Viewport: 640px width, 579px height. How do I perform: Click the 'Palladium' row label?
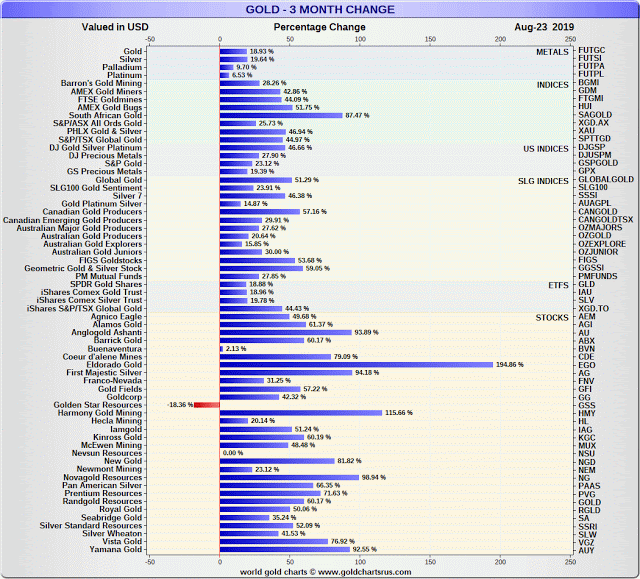pos(122,67)
